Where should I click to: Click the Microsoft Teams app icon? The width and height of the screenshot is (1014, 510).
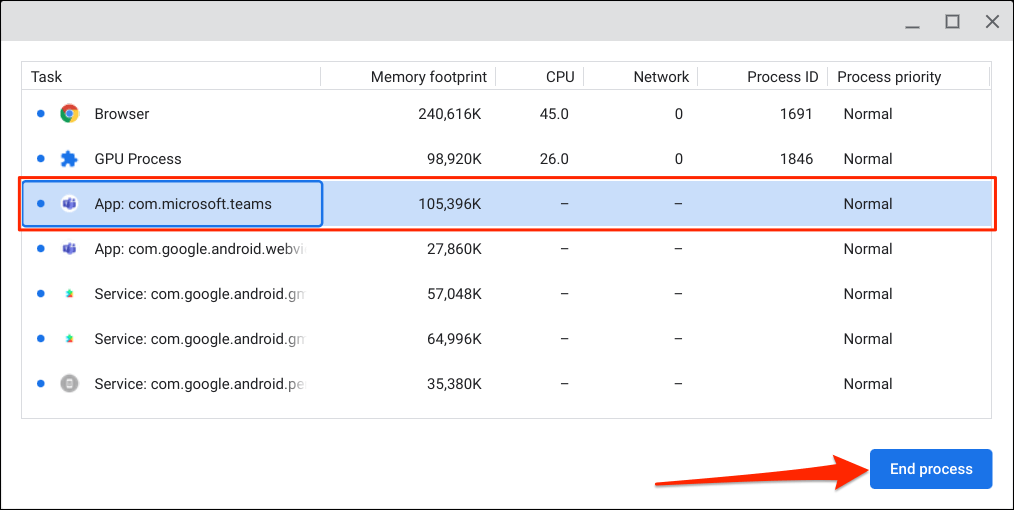point(69,204)
